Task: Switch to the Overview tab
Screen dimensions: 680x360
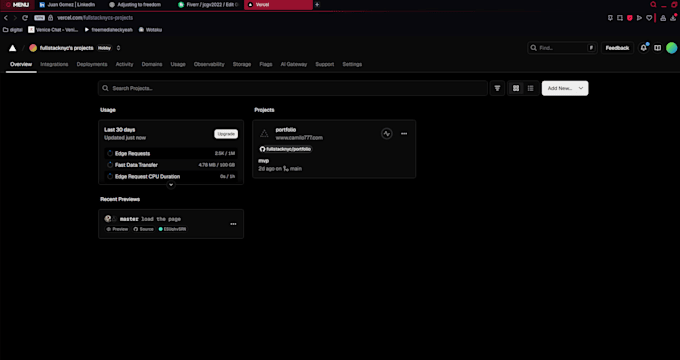Action: [x=21, y=64]
